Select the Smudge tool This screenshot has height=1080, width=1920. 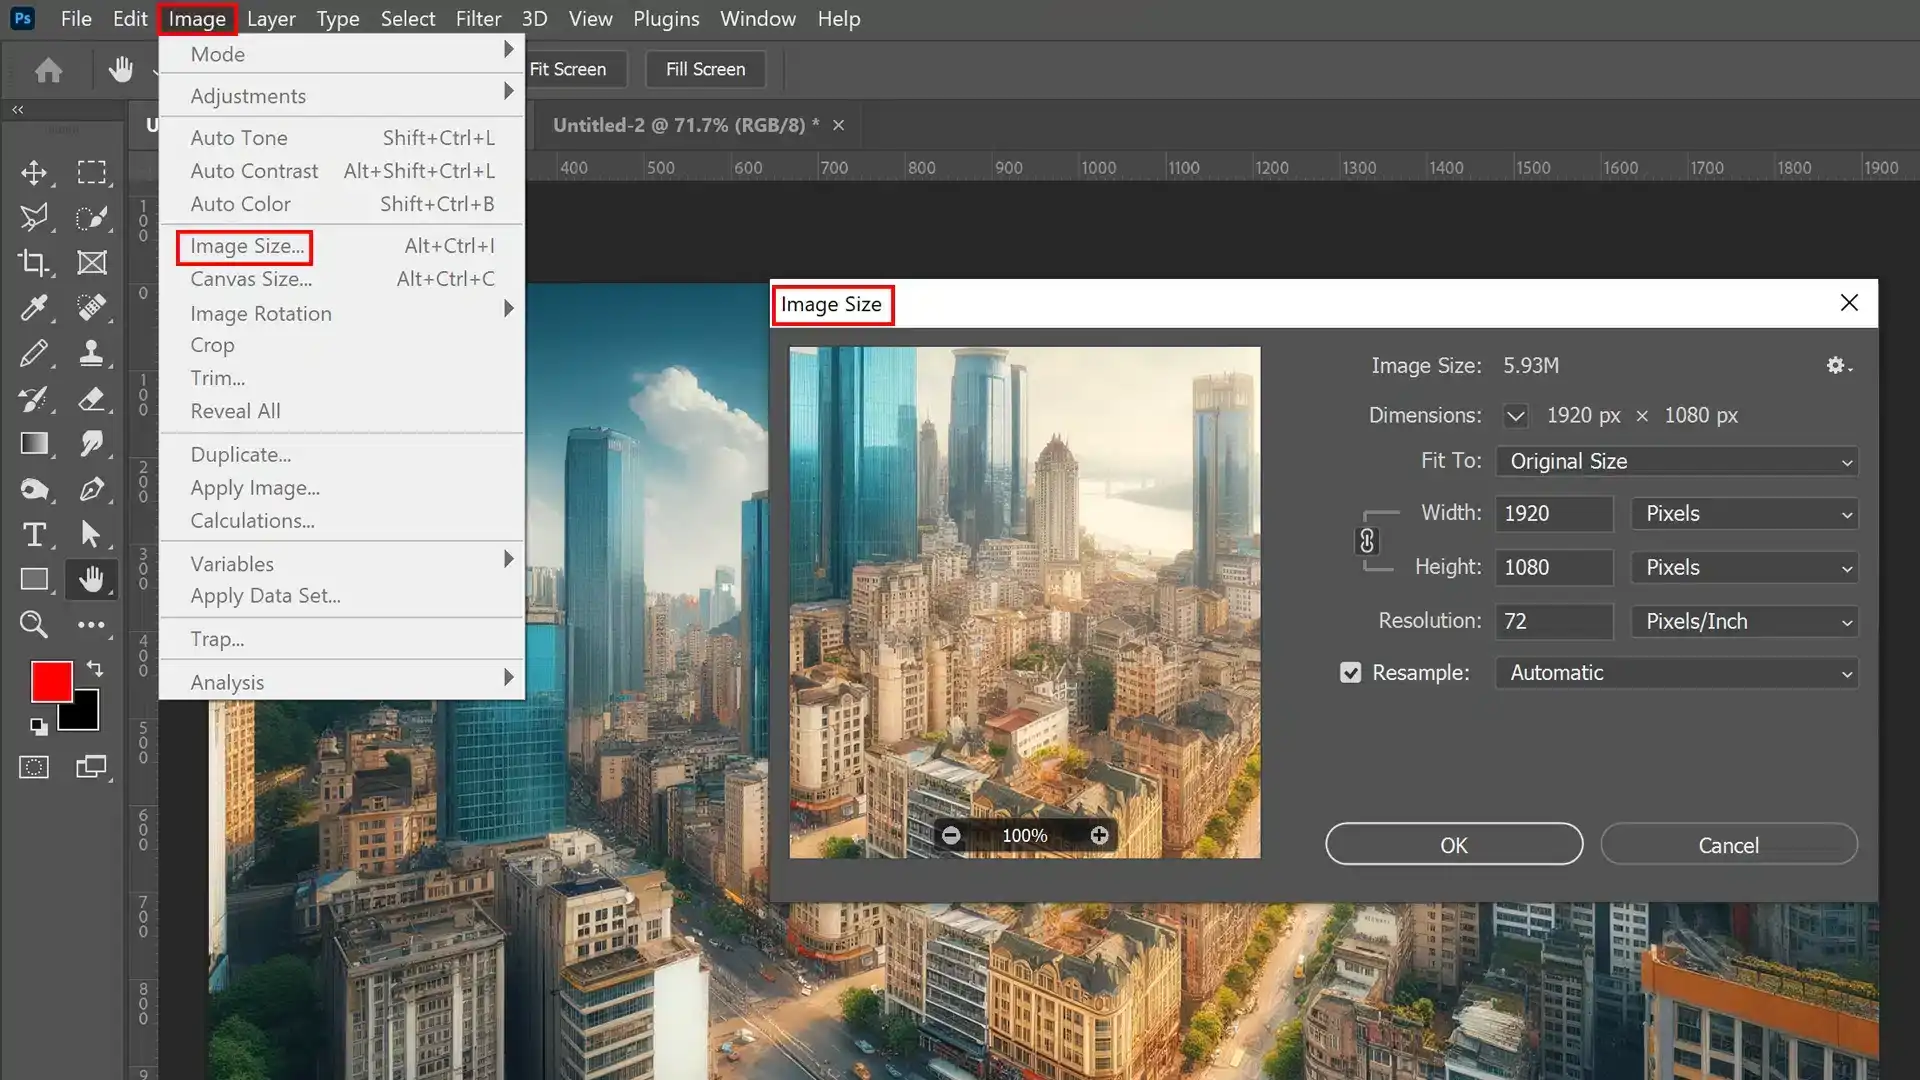(92, 444)
